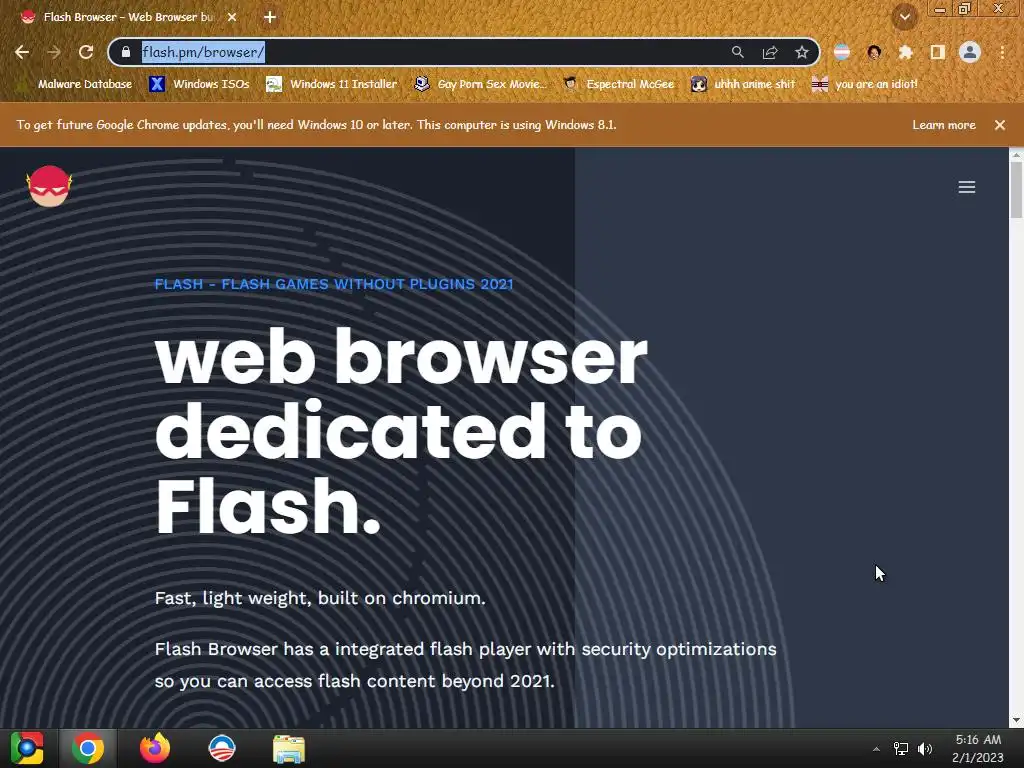Screen dimensions: 1024x768
Task: Open the Malware Database bookmark
Action: (75, 84)
